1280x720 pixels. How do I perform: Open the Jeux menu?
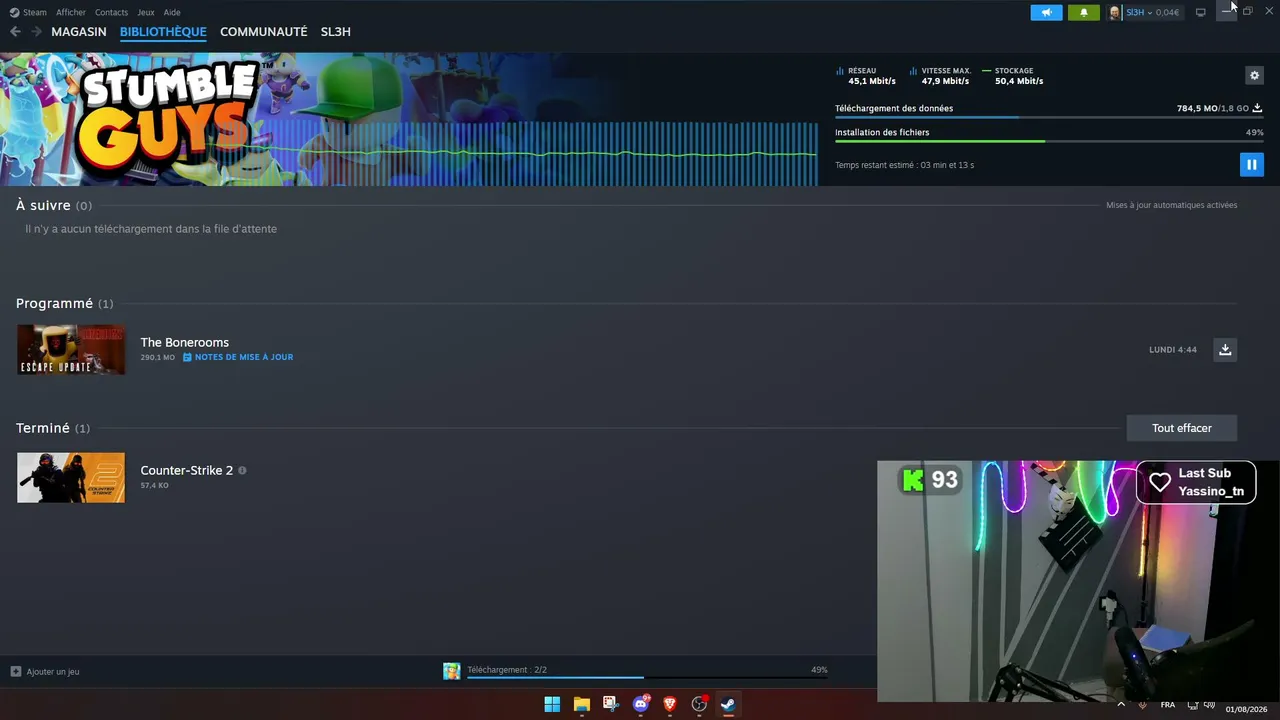coord(146,12)
